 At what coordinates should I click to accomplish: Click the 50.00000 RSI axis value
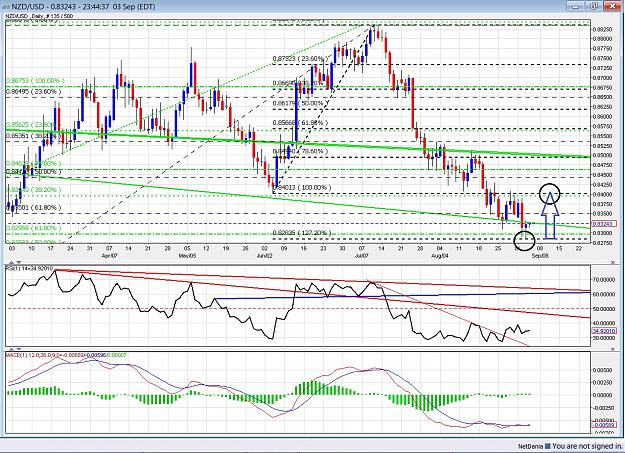pos(604,309)
